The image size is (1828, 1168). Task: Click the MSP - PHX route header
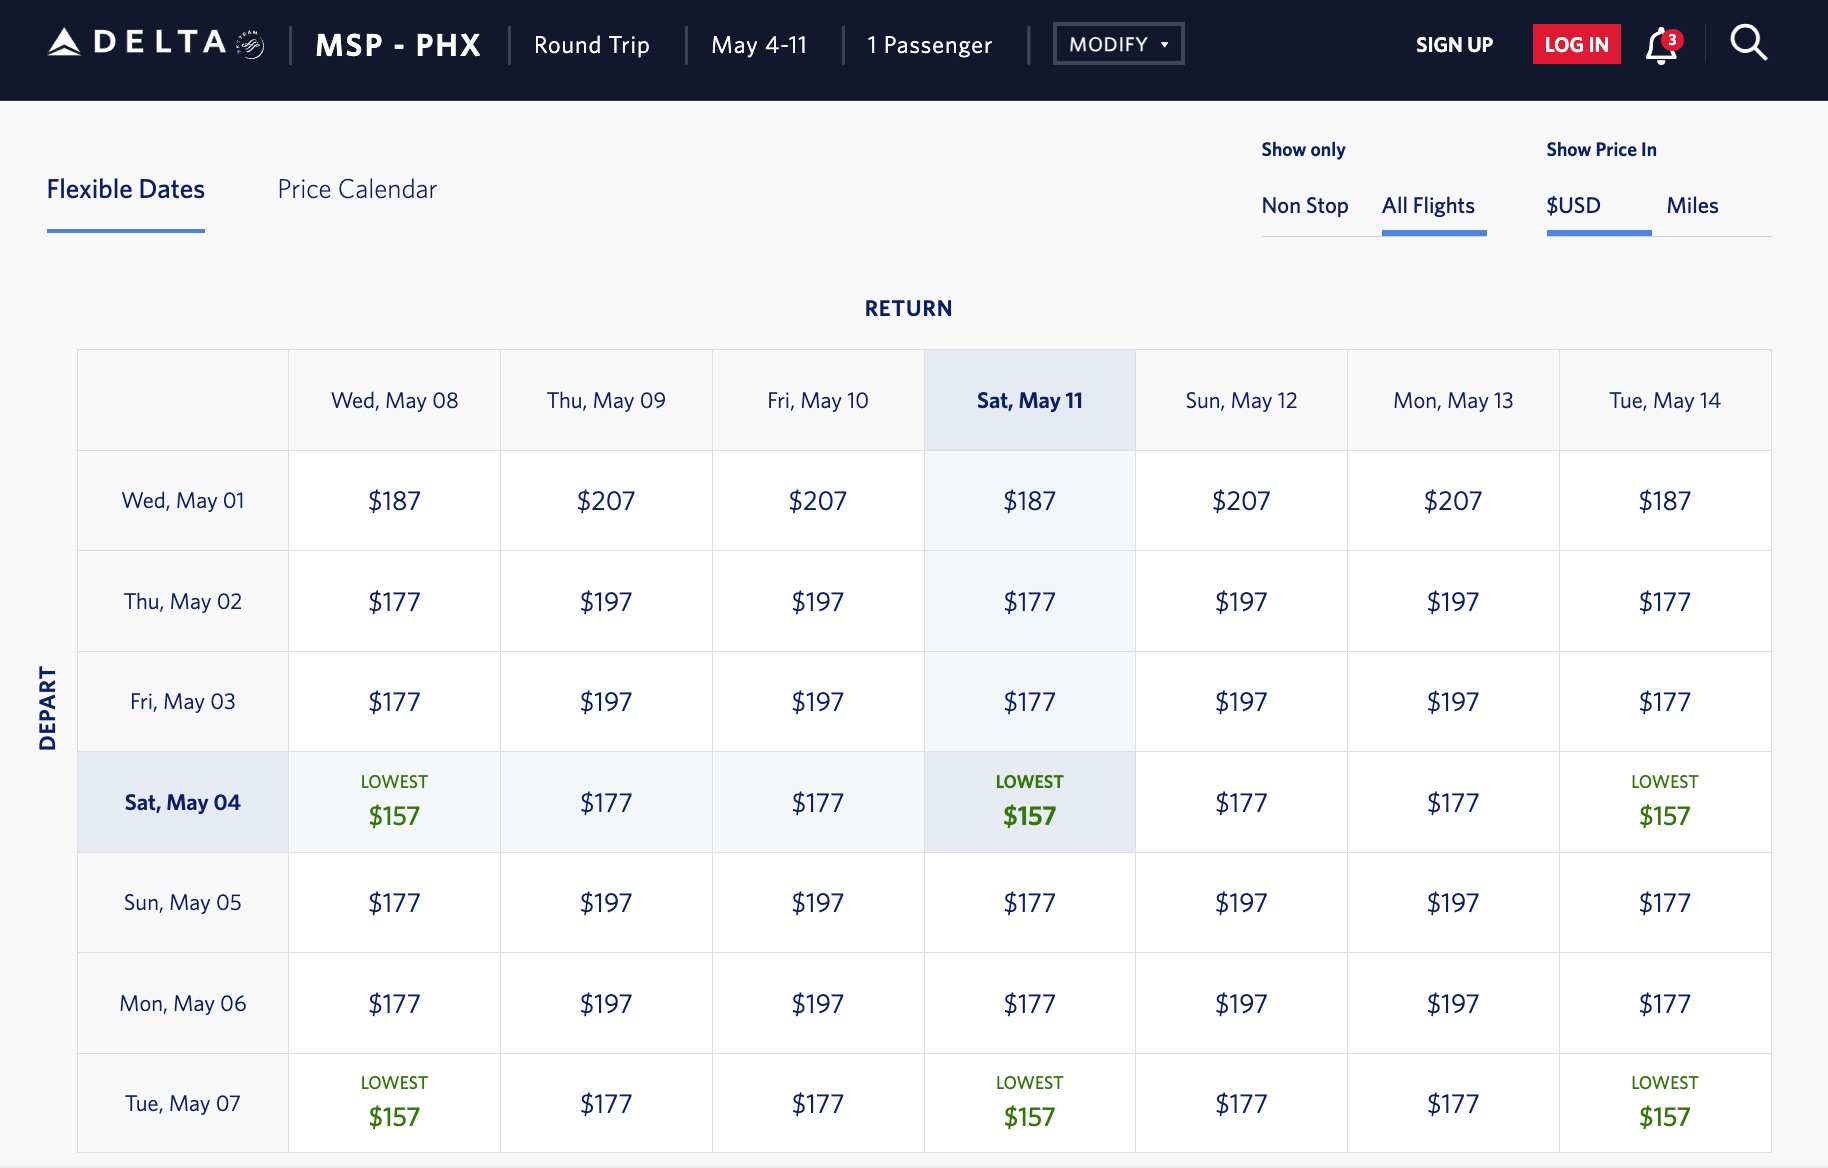(397, 45)
